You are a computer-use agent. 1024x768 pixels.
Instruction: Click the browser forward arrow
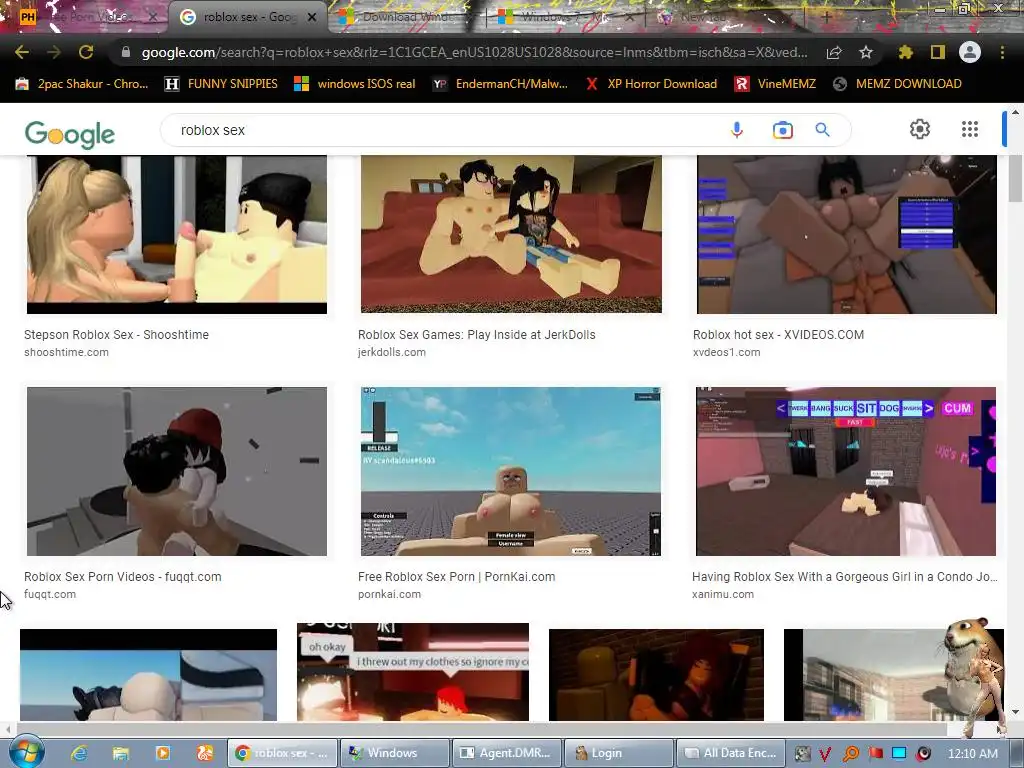coord(54,52)
